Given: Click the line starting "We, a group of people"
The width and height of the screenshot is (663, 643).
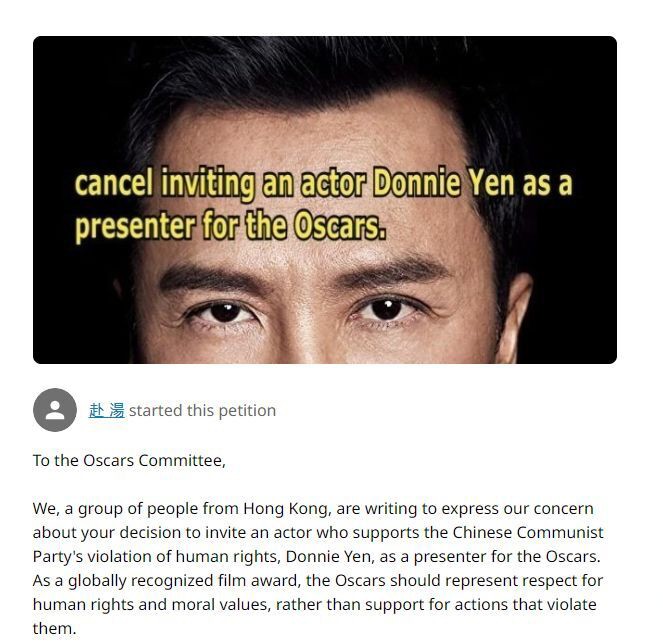Looking at the screenshot, I should 313,509.
